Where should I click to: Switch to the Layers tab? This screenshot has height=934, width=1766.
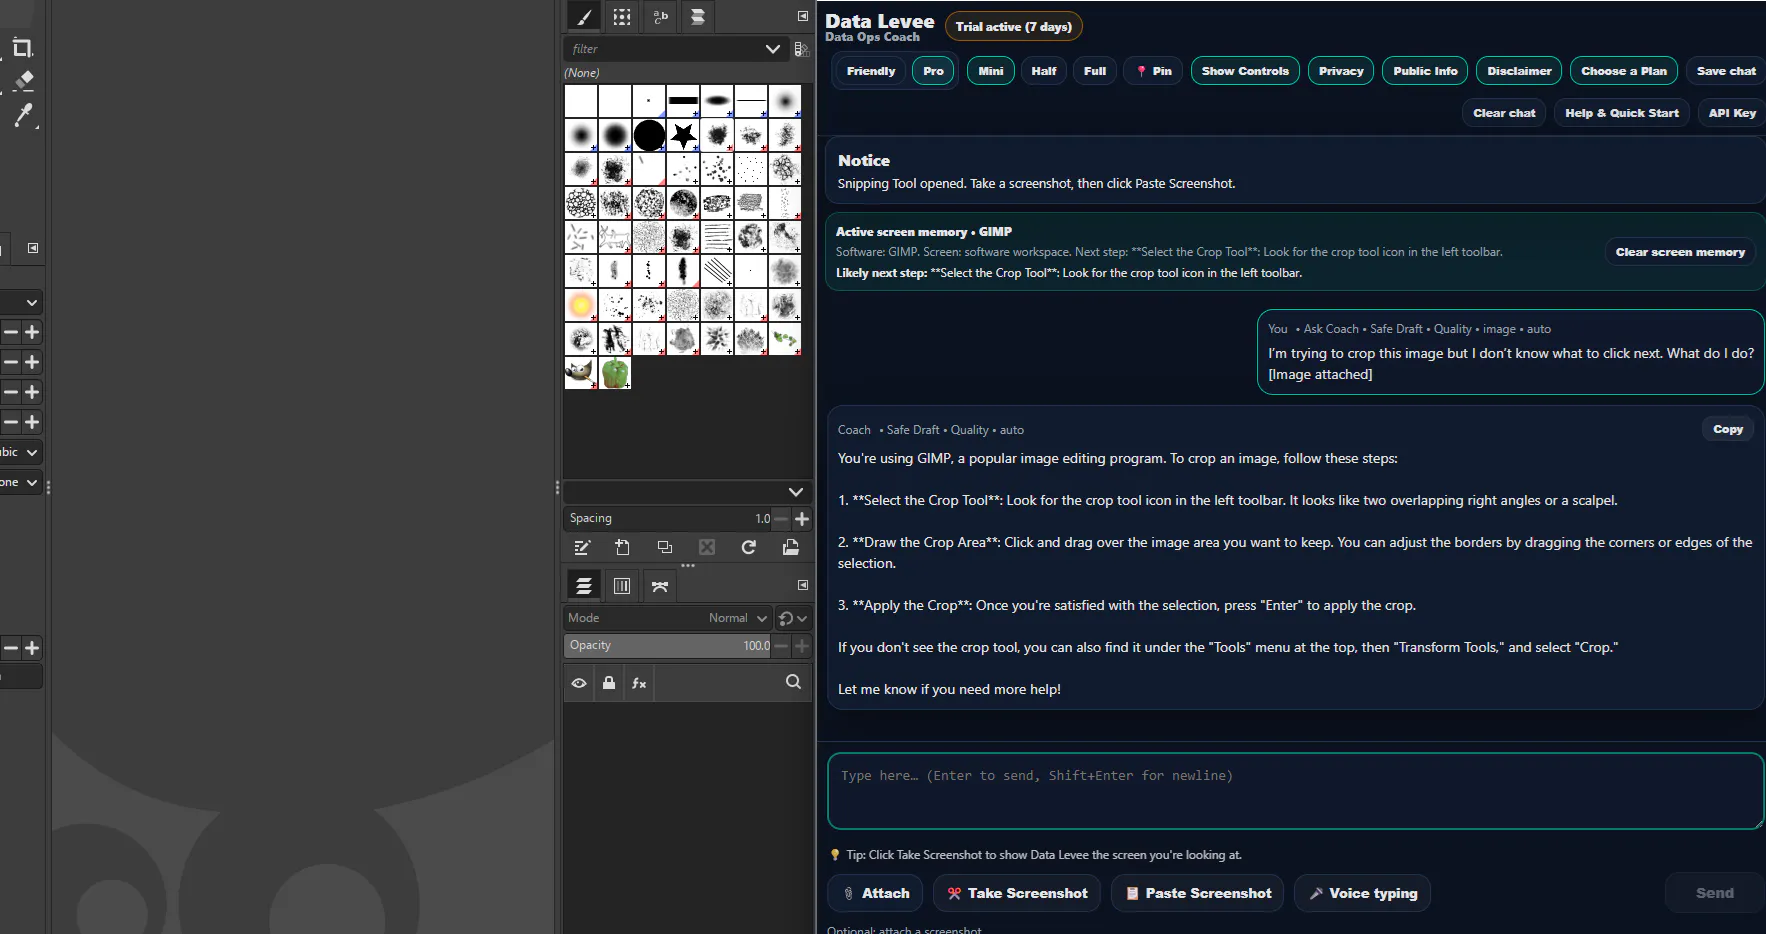click(x=584, y=586)
